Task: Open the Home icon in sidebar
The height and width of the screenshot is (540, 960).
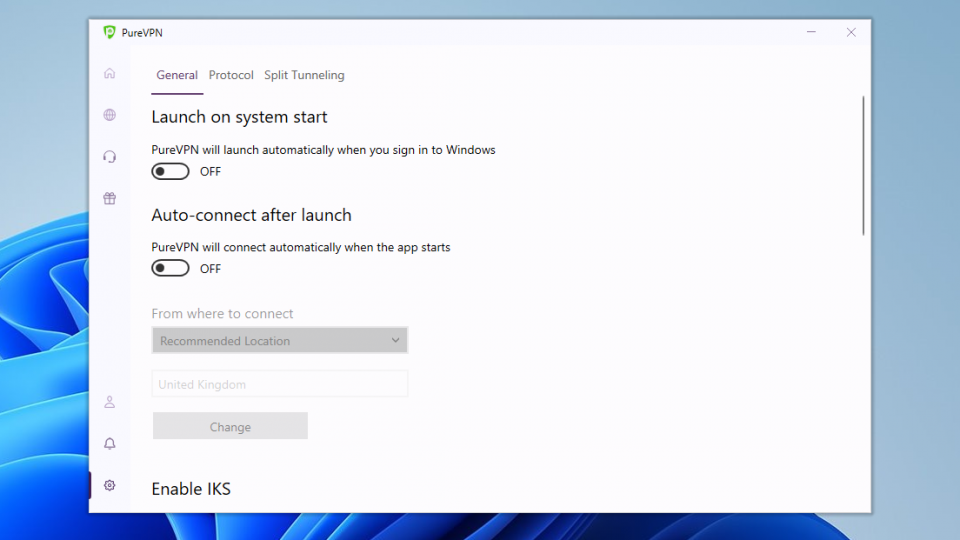Action: coord(110,73)
